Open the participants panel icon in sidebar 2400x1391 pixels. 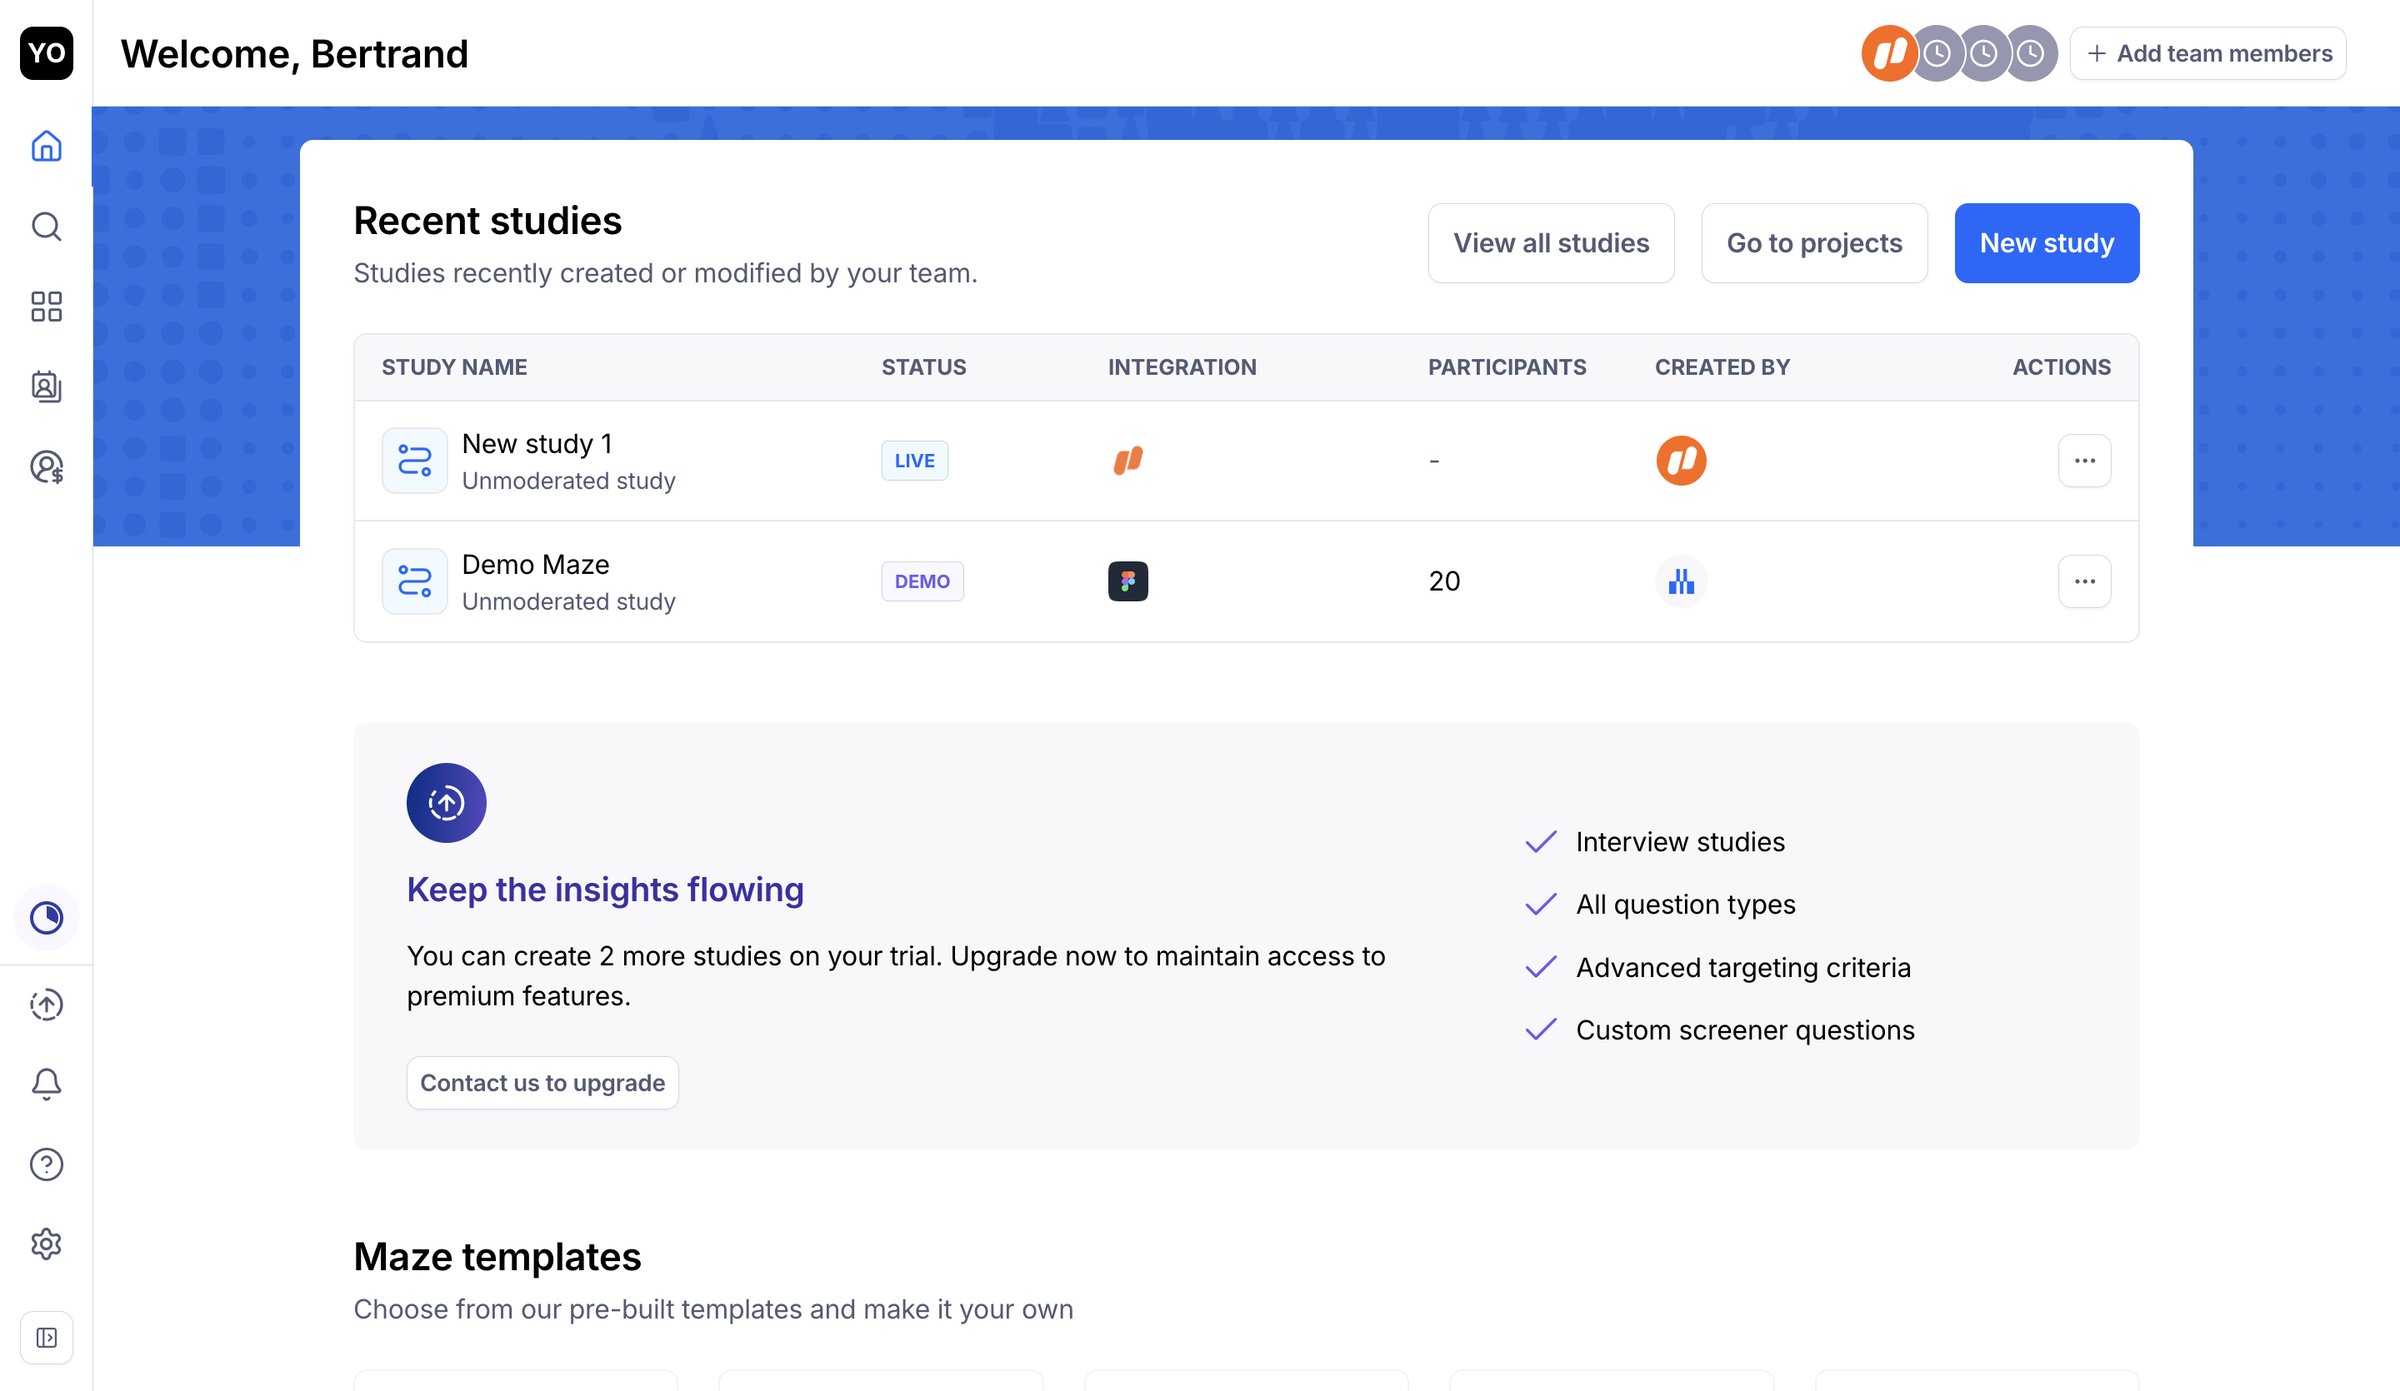[x=46, y=386]
